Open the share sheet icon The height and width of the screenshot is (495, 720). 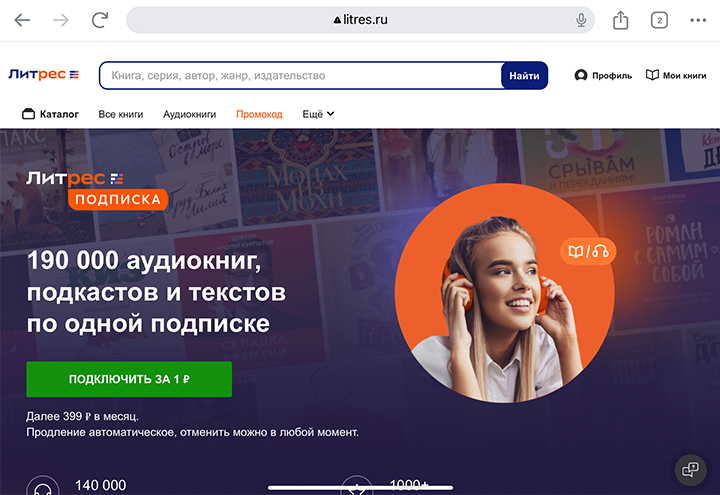(x=620, y=20)
